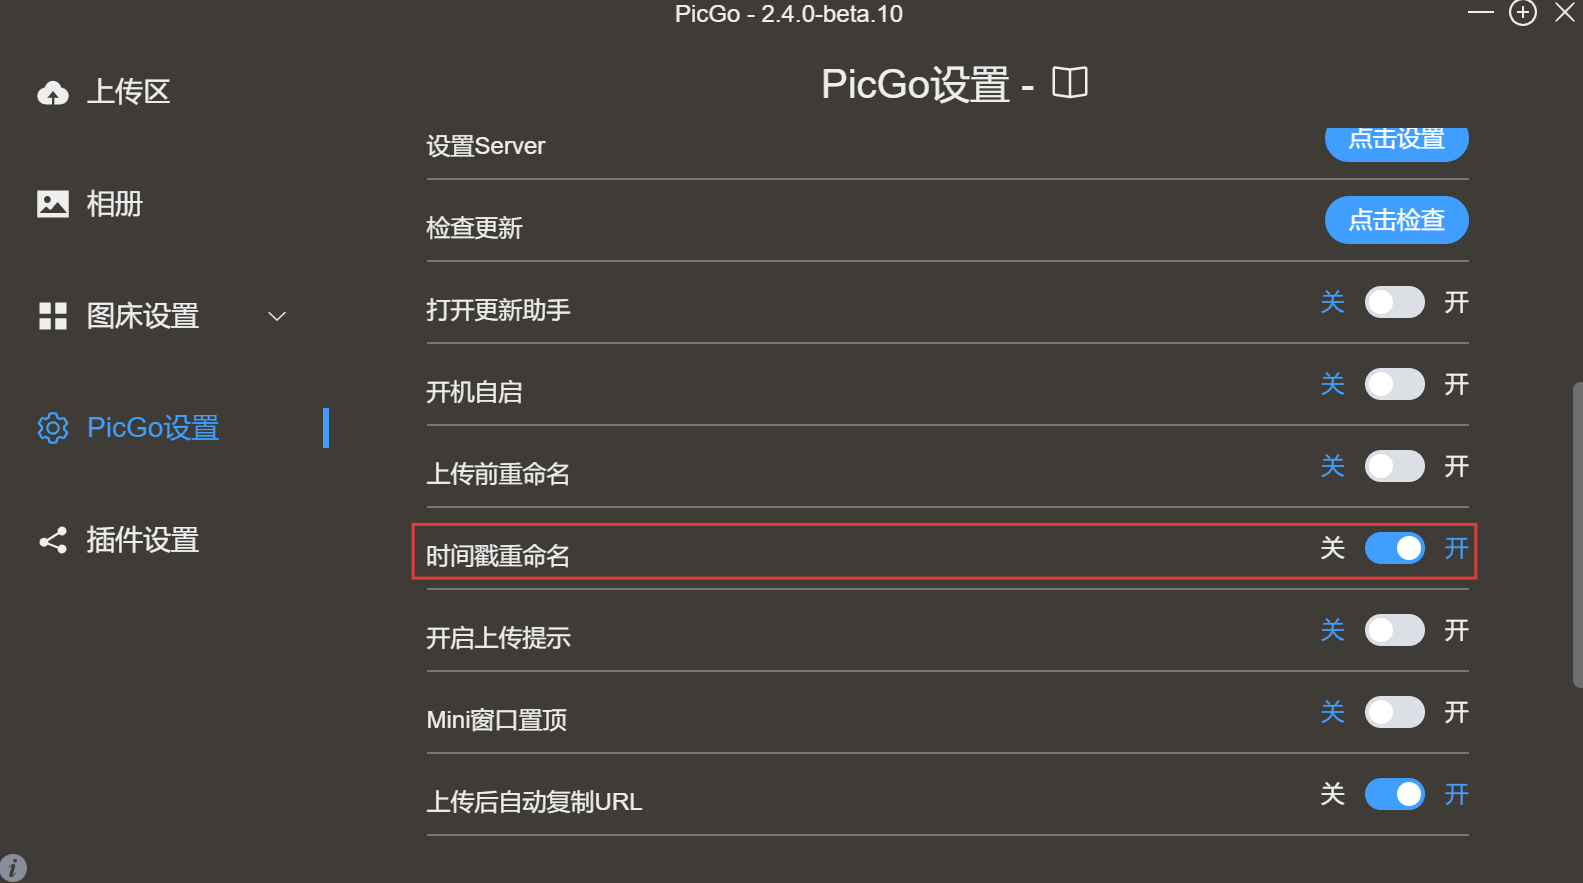Turn off the 上传后自动复制URL toggle

point(1395,793)
